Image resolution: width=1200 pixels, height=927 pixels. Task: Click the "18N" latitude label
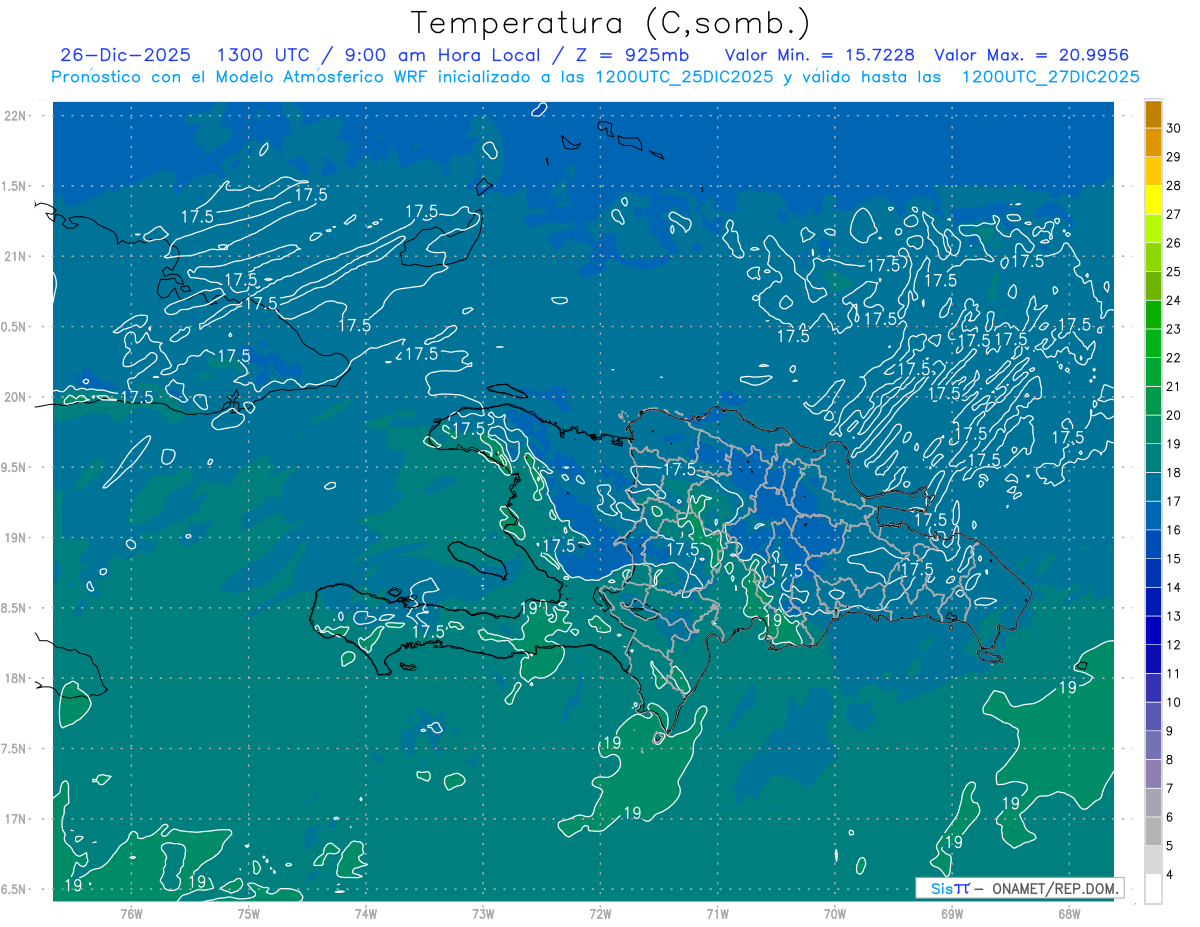(x=15, y=678)
